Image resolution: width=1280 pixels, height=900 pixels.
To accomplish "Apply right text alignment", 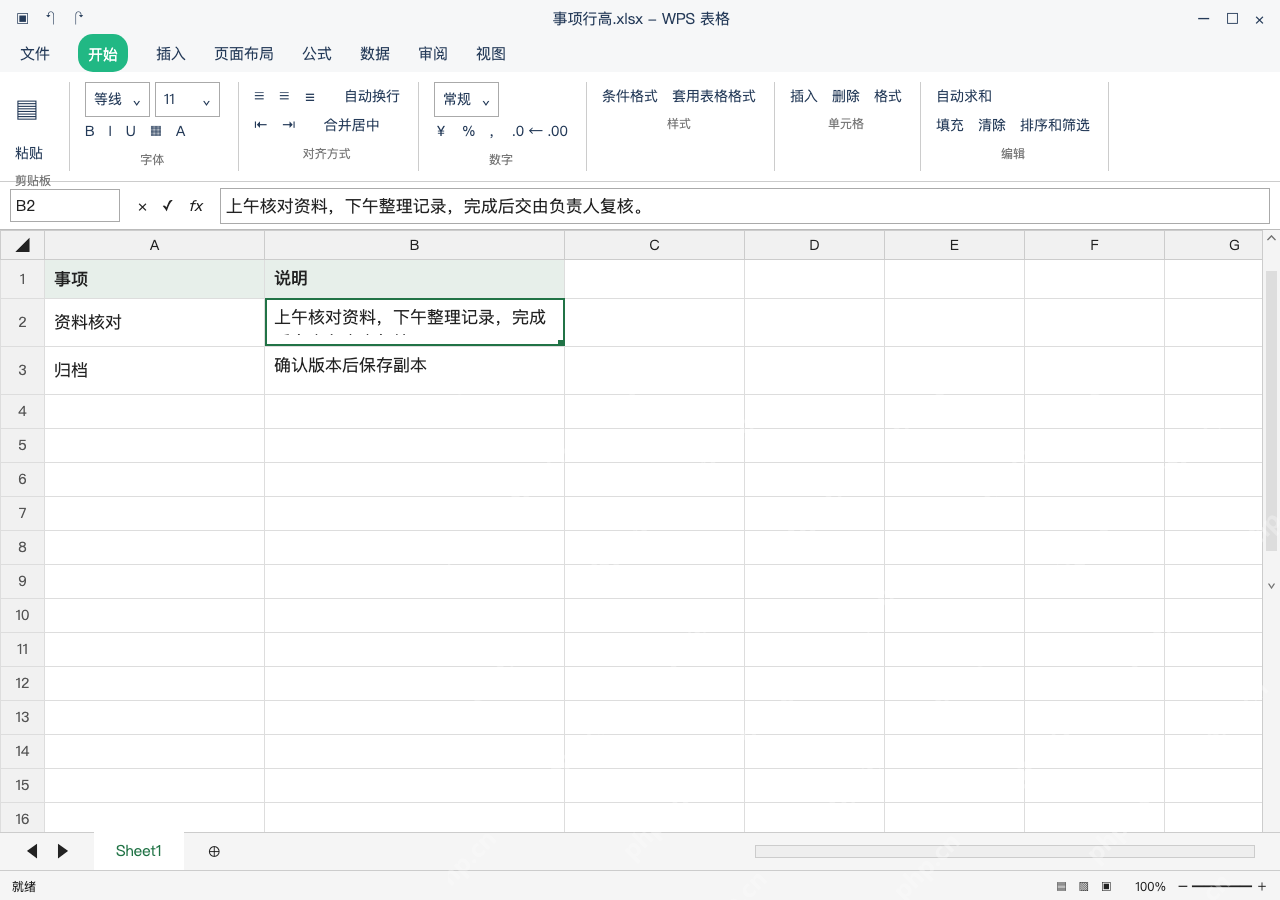I will (x=310, y=96).
